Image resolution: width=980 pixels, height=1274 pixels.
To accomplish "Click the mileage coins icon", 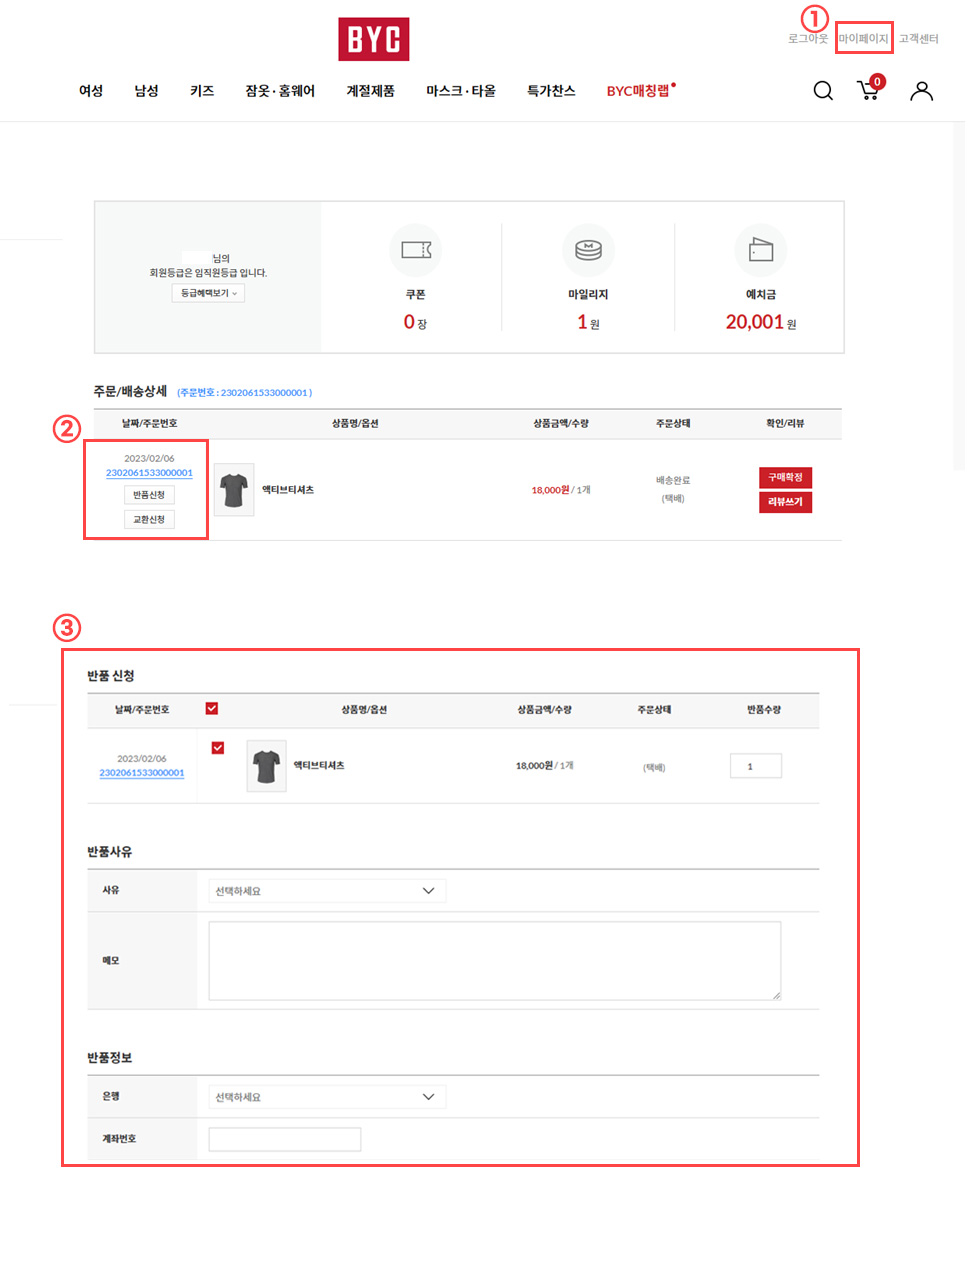I will coord(588,250).
